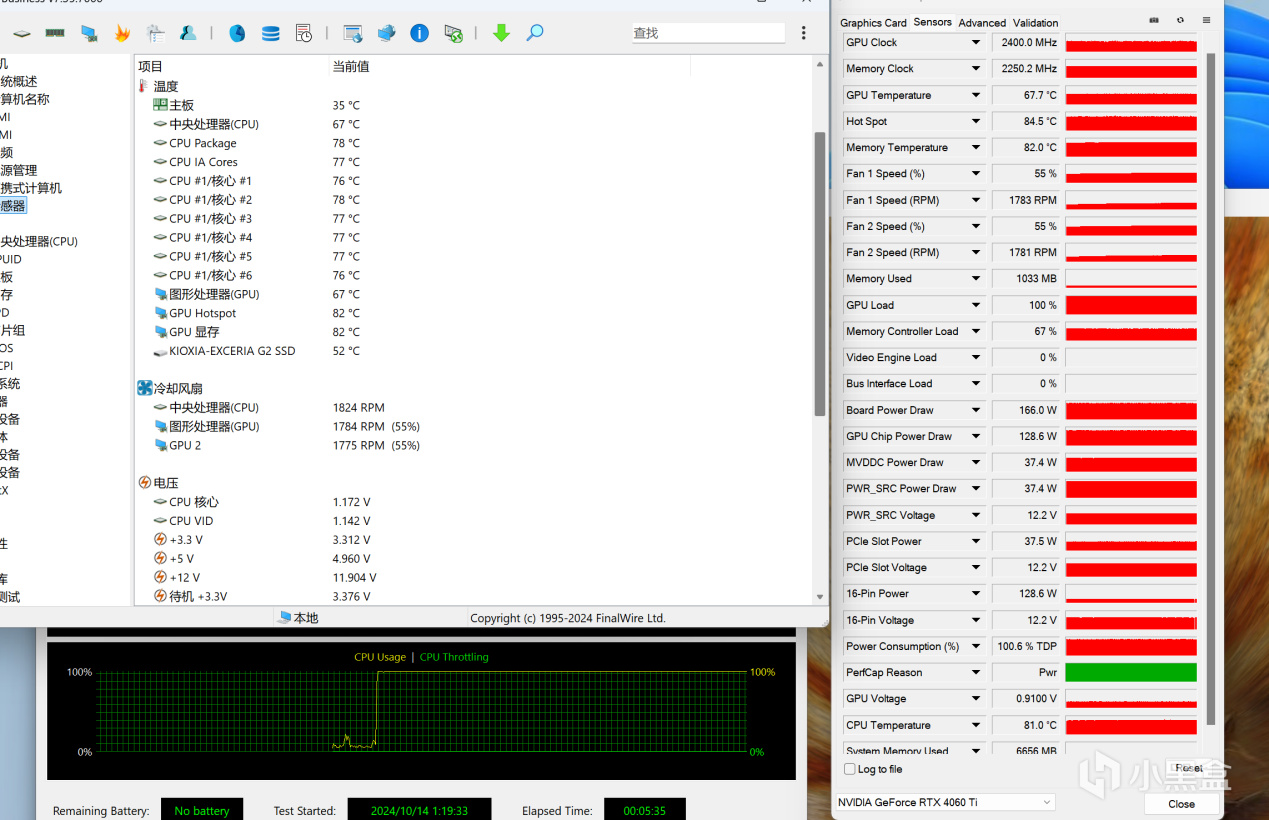Open the GPU Temperature sensor dropdown

pyautogui.click(x=976, y=95)
